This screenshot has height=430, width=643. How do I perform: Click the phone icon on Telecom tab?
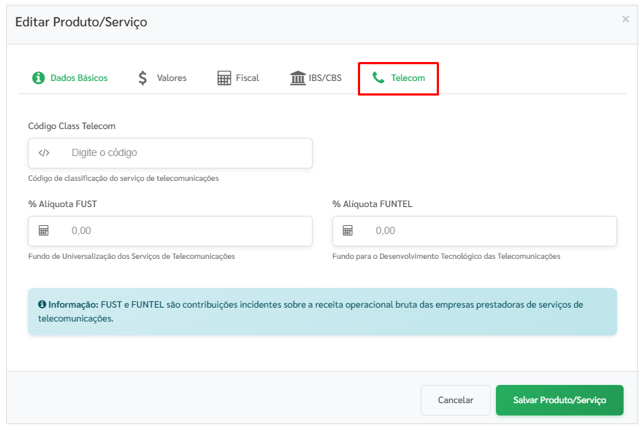coord(378,78)
